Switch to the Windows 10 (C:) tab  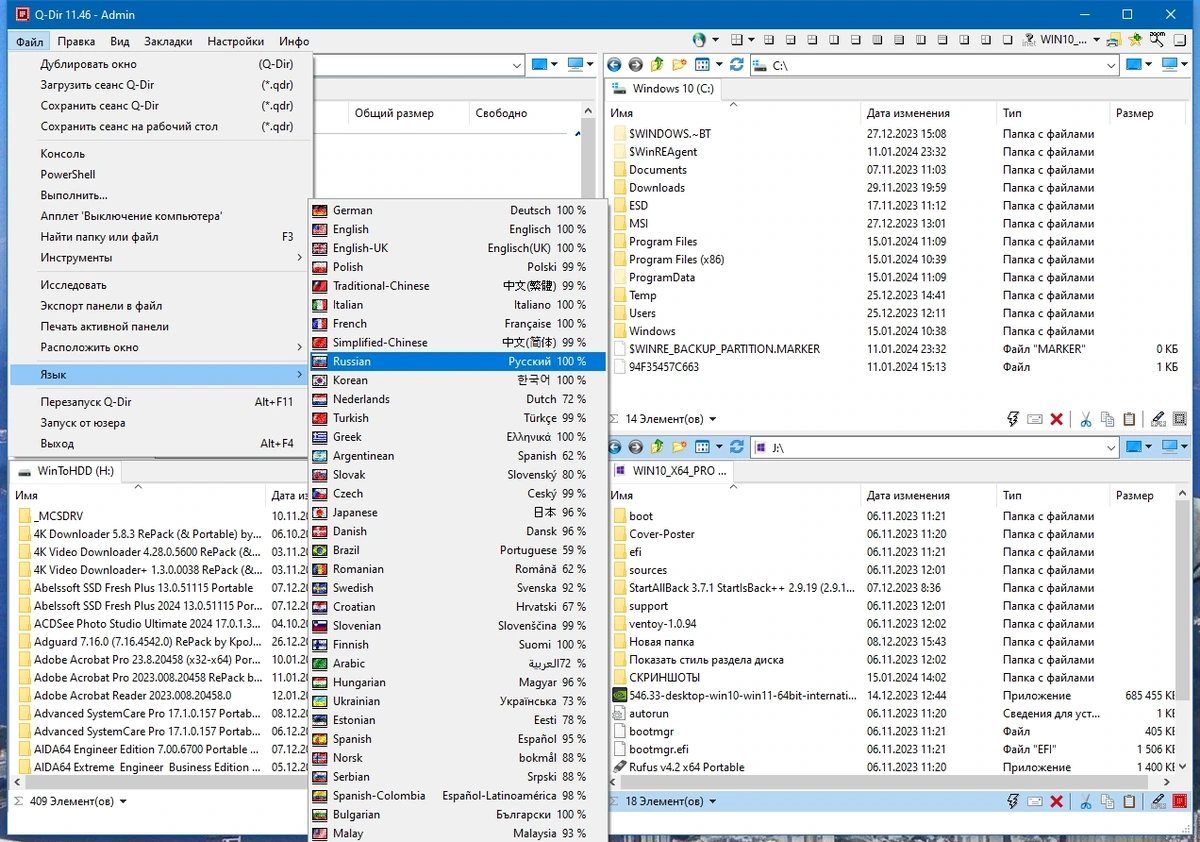665,88
